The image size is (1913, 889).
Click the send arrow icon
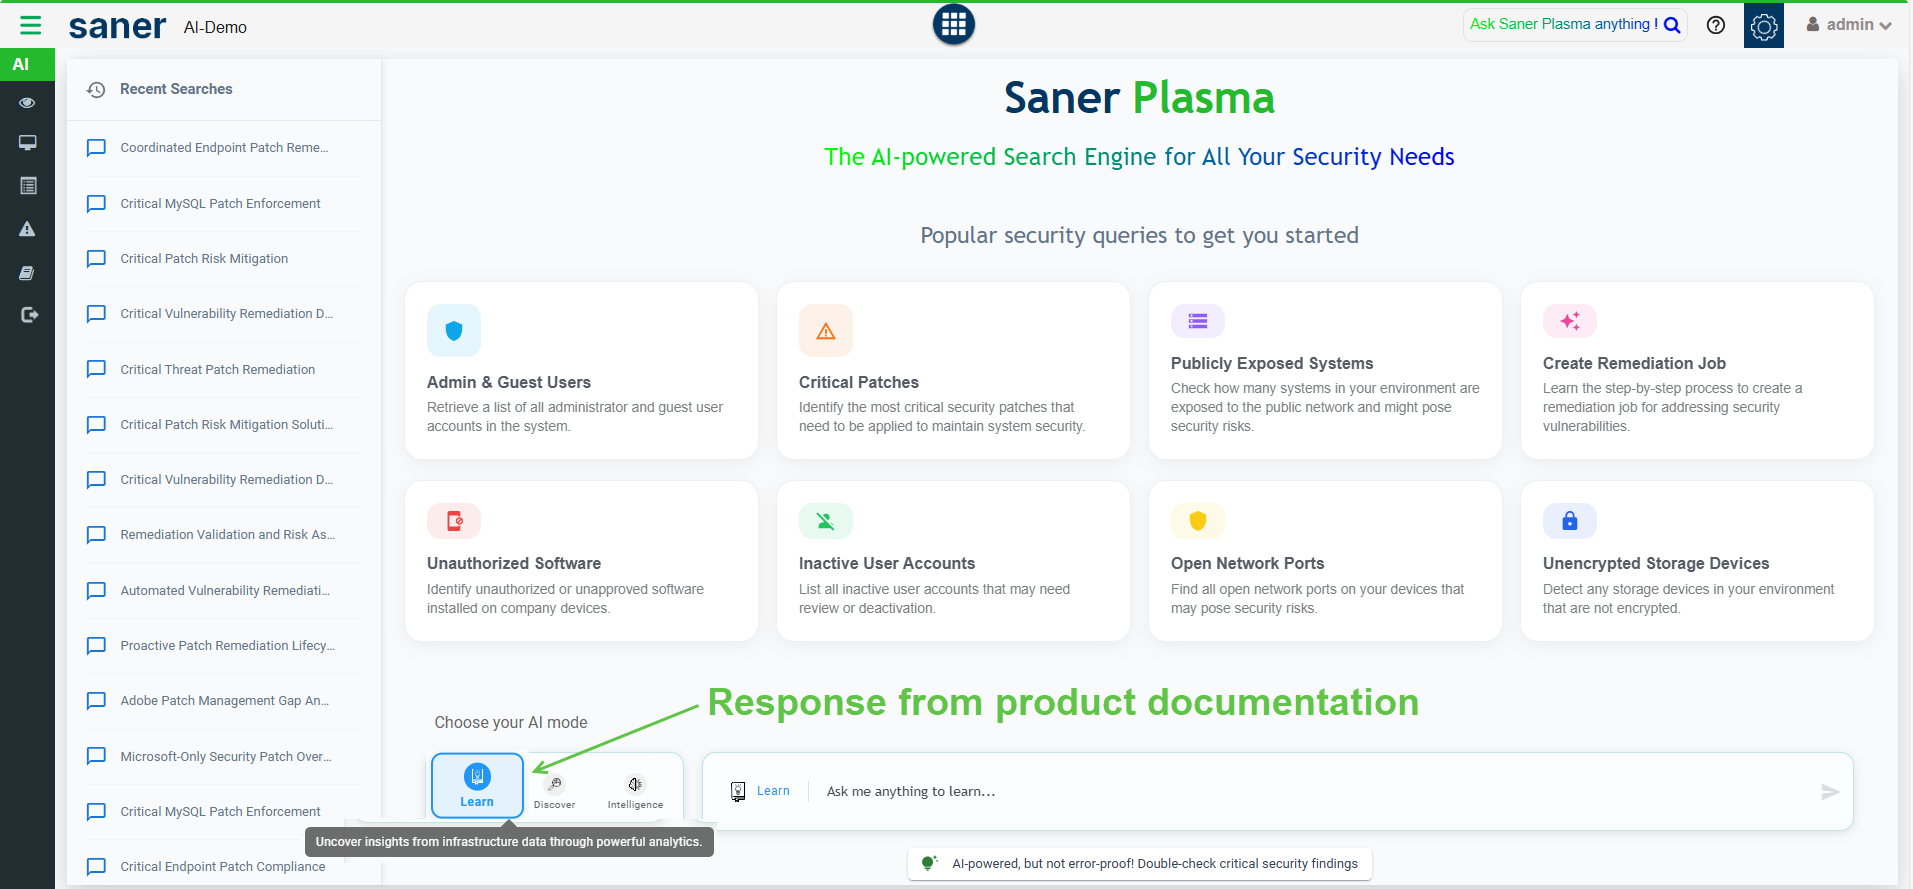tap(1830, 792)
